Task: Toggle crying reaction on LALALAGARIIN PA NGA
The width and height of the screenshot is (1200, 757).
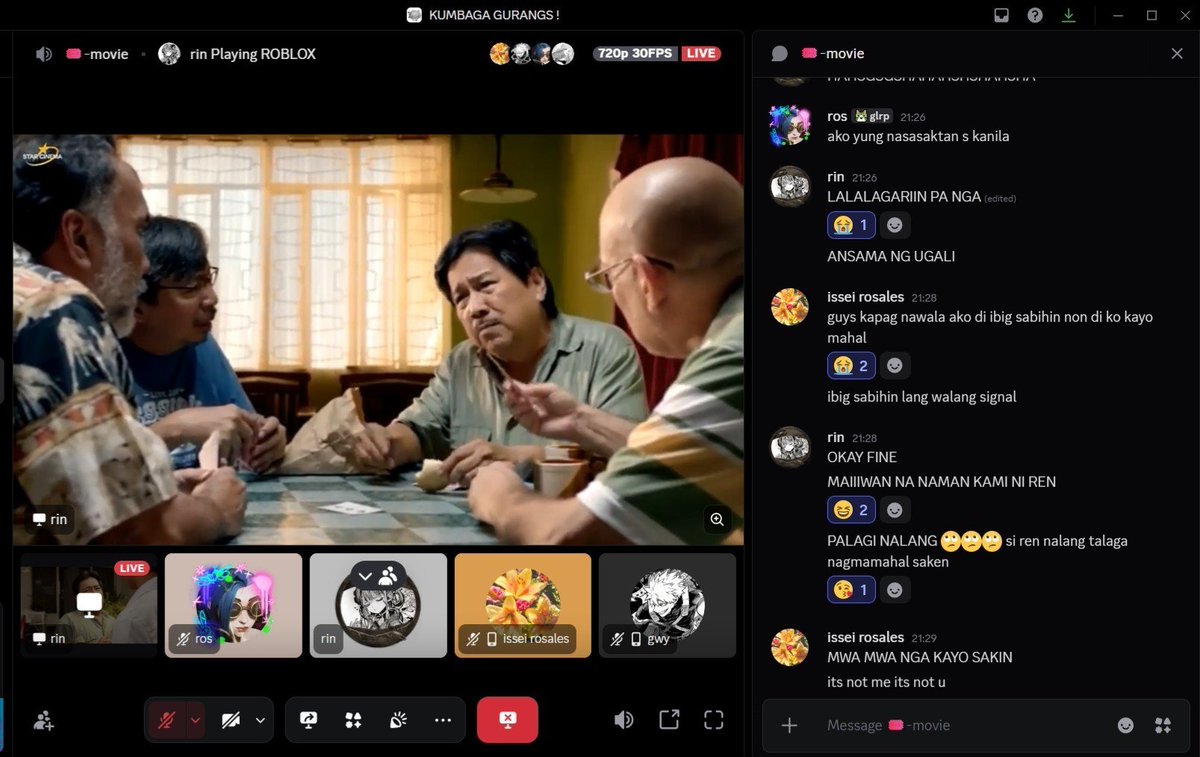Action: tap(851, 225)
